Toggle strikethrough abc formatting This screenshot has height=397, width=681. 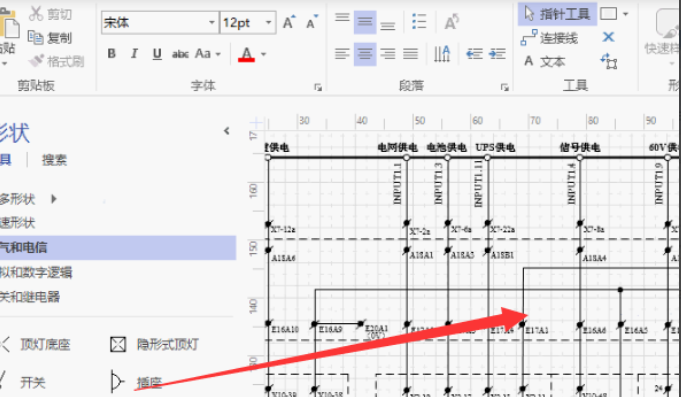tap(180, 54)
